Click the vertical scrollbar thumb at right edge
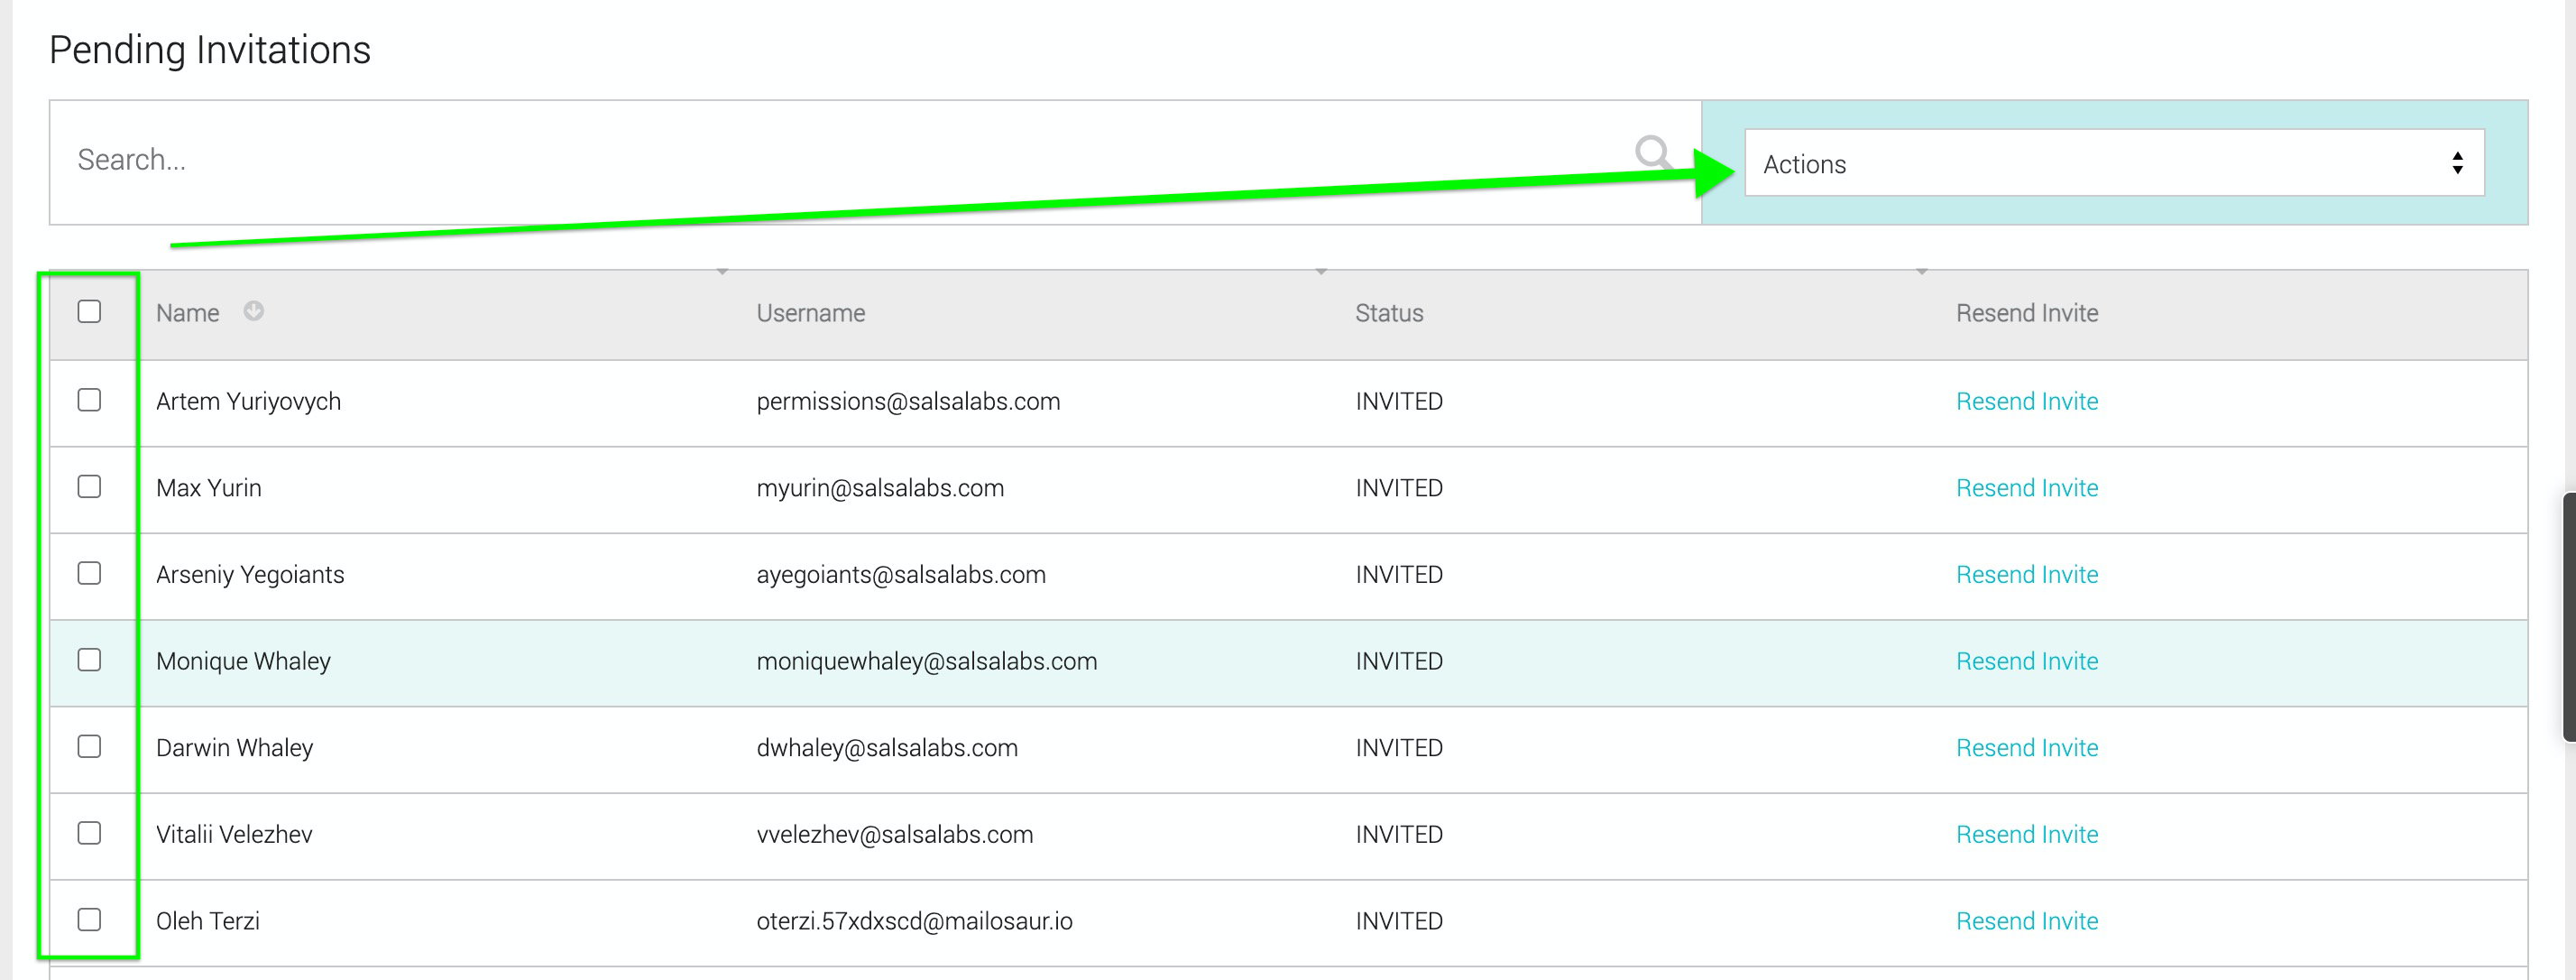The image size is (2576, 980). point(2569,617)
